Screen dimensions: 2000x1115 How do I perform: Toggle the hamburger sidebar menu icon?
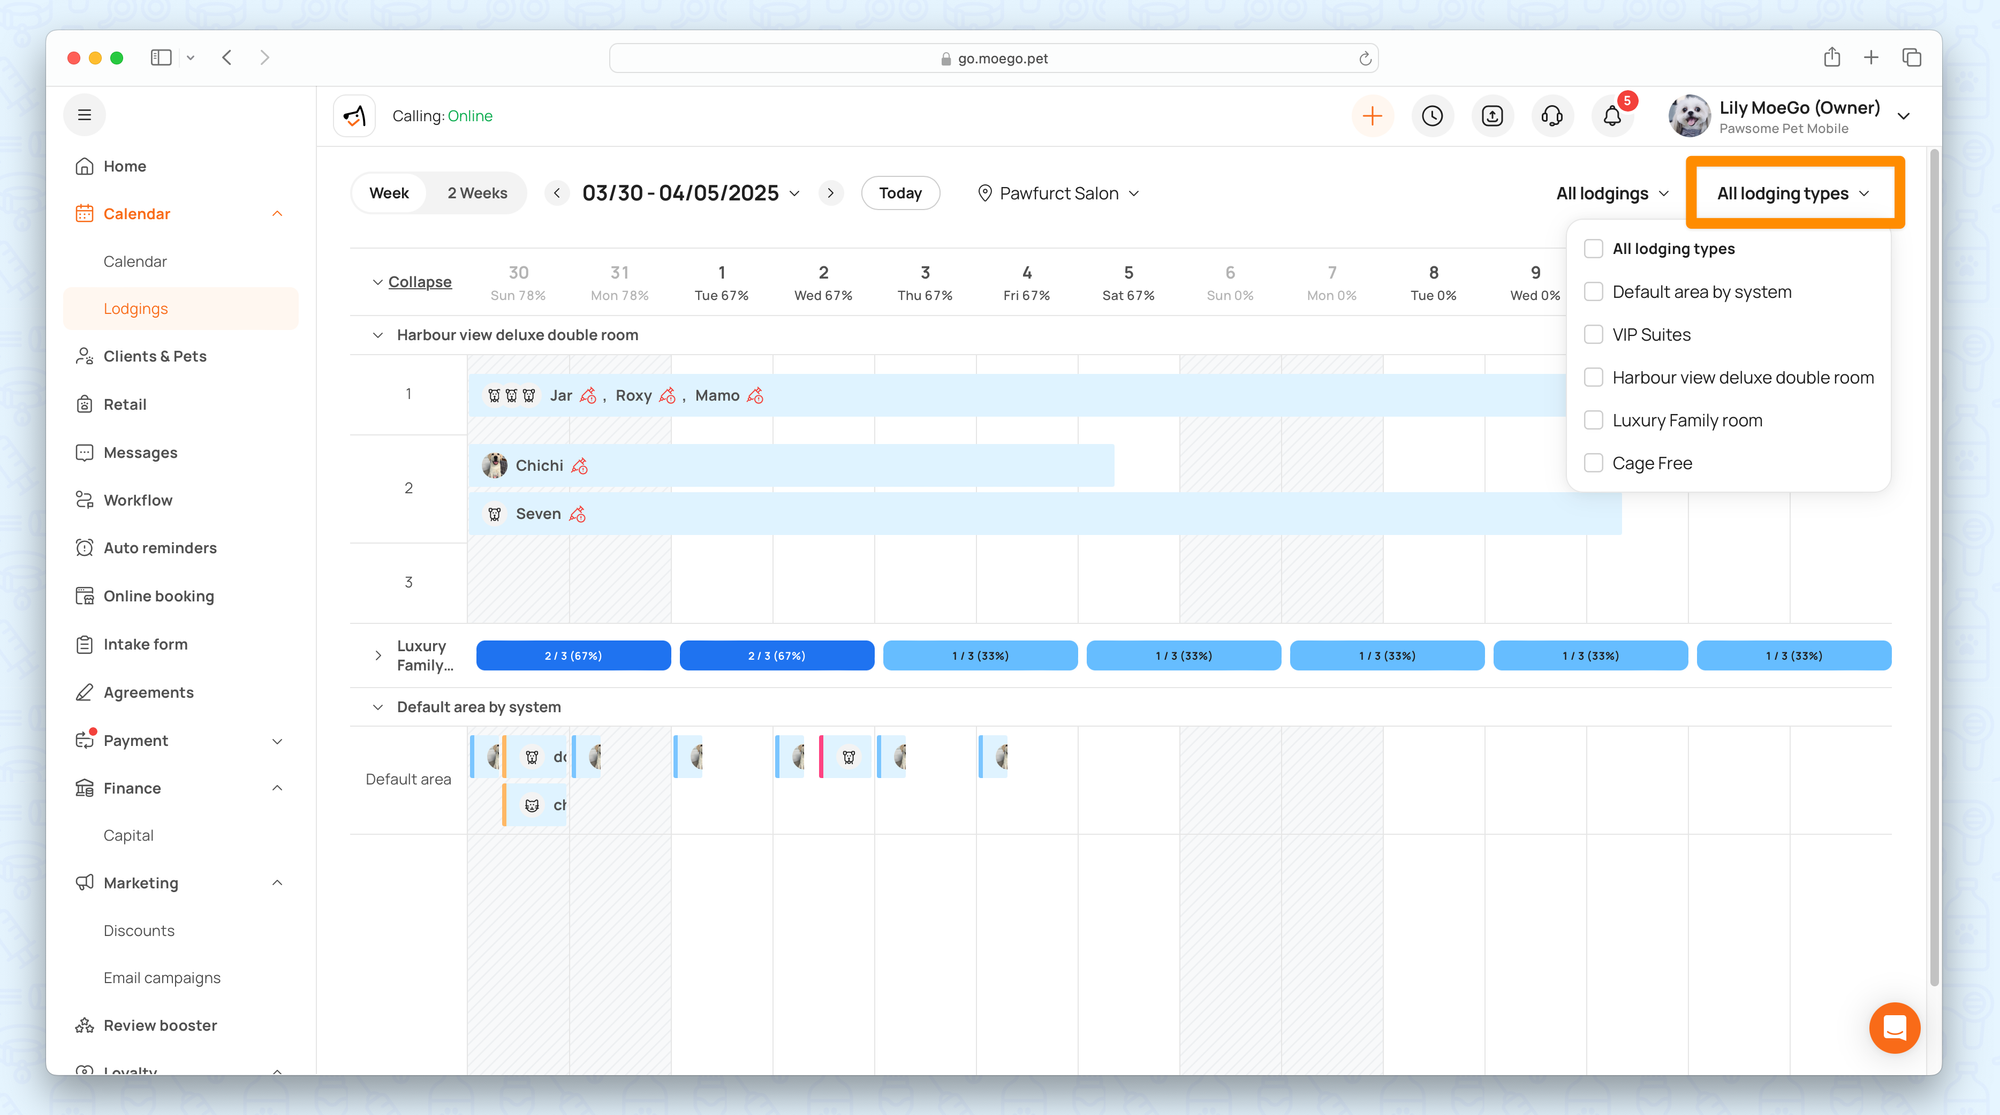[85, 115]
